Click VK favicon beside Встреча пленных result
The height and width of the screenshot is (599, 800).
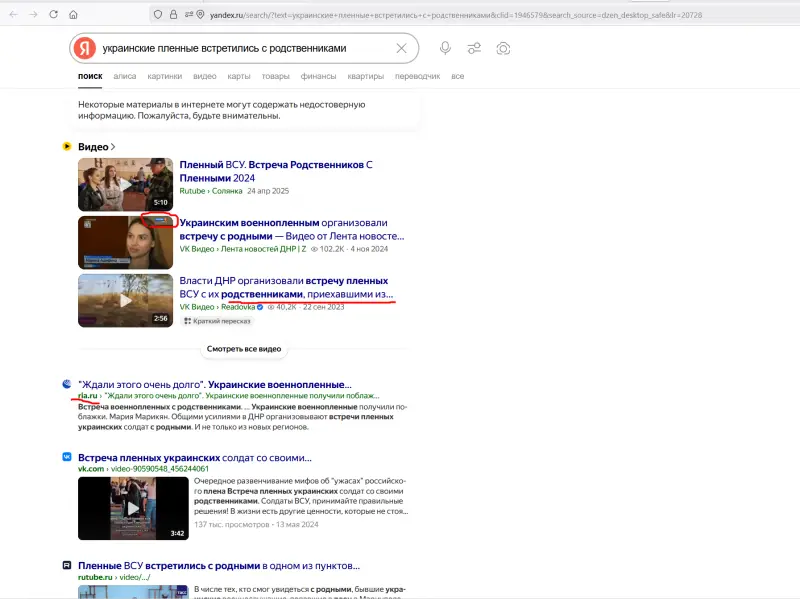pos(67,457)
